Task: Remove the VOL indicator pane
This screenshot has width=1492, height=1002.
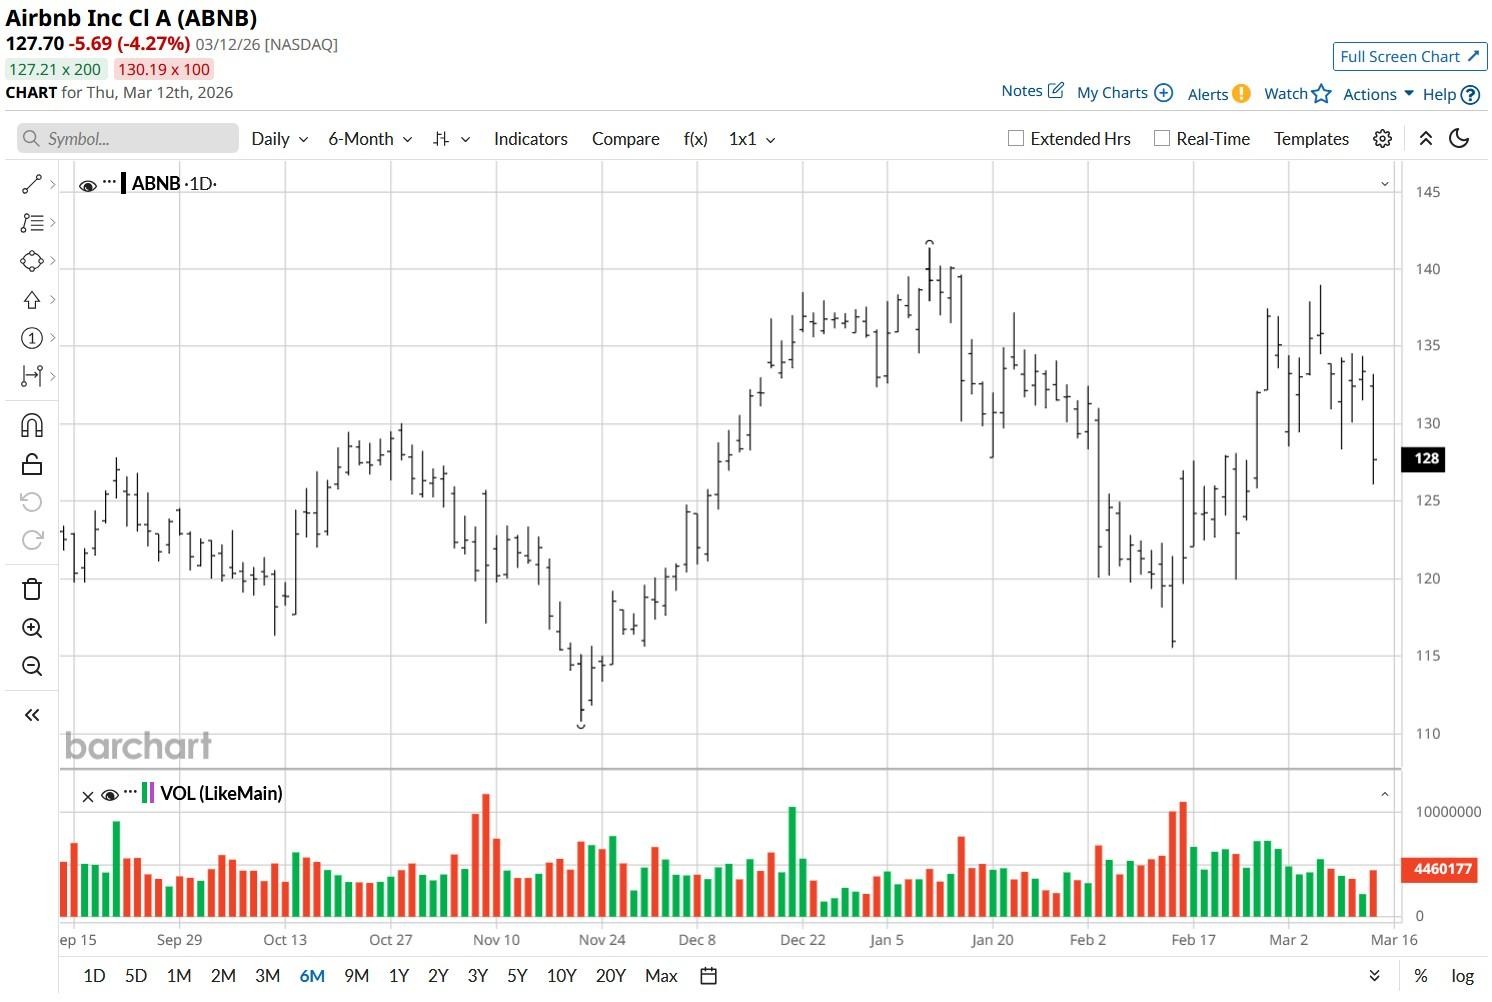Action: [88, 796]
